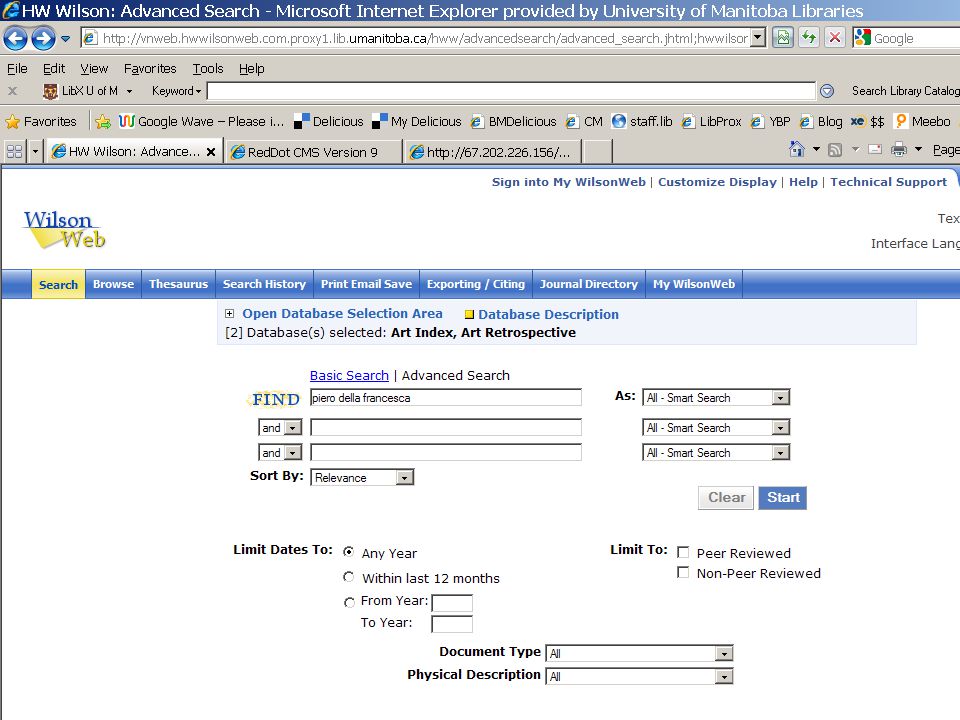The width and height of the screenshot is (960, 720).
Task: Click the Google search provider icon
Action: click(863, 38)
